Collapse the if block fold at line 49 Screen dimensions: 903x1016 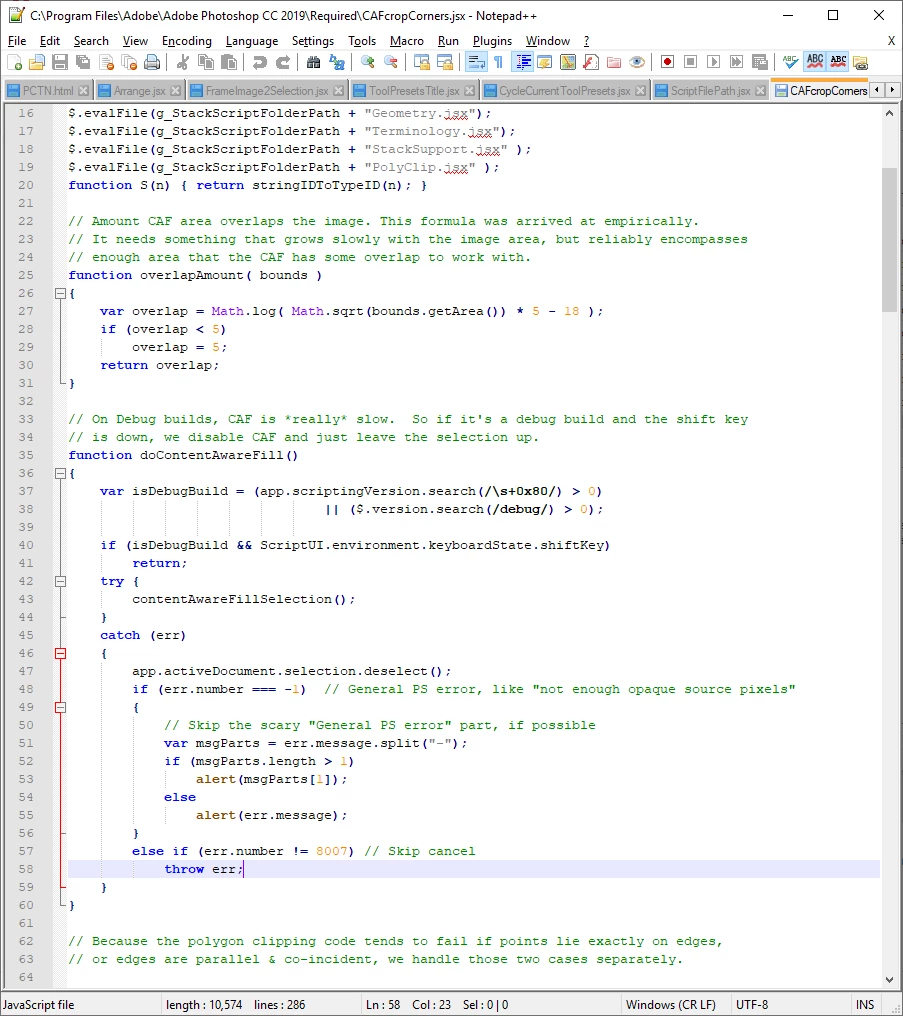tap(60, 708)
